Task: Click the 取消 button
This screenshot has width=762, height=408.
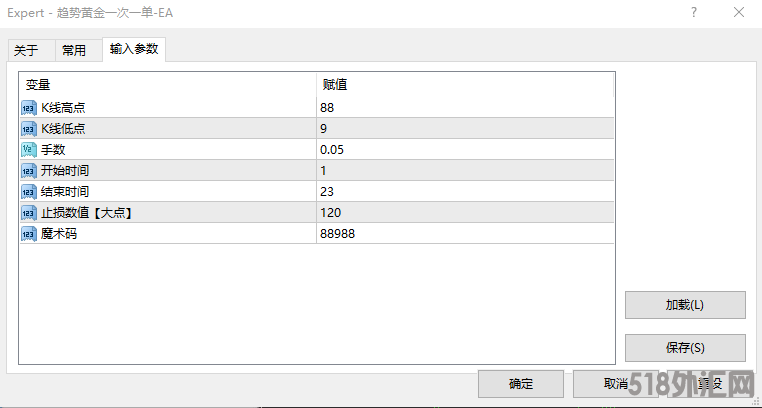Action: tap(615, 384)
